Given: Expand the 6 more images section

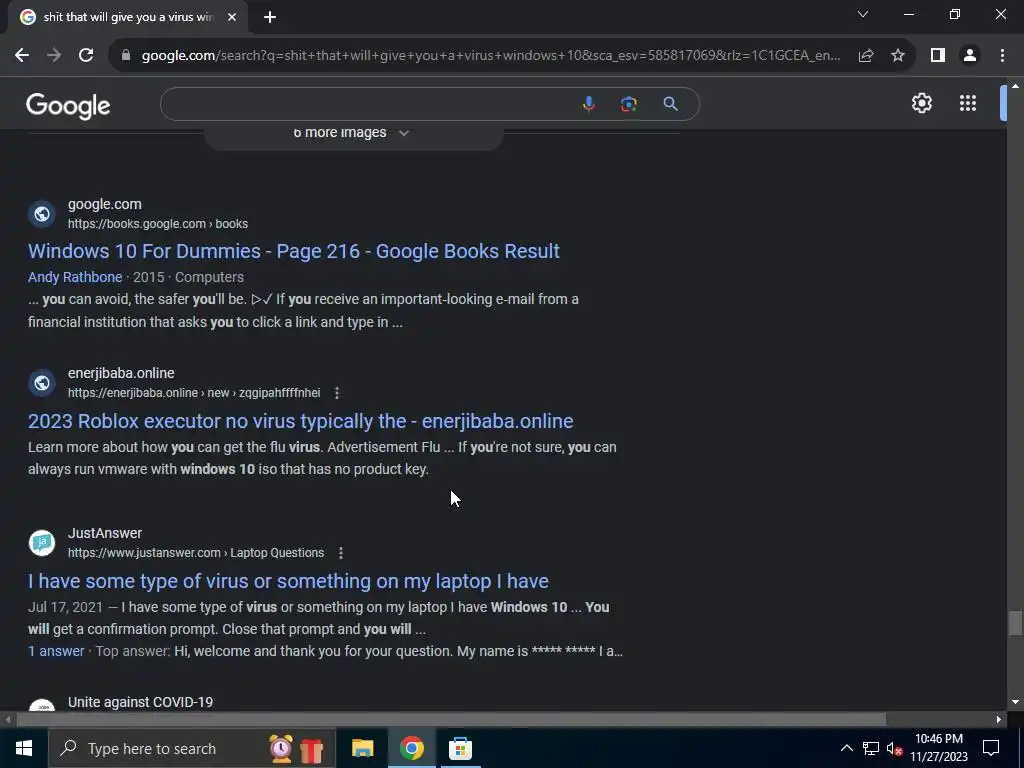Looking at the screenshot, I should tap(353, 134).
